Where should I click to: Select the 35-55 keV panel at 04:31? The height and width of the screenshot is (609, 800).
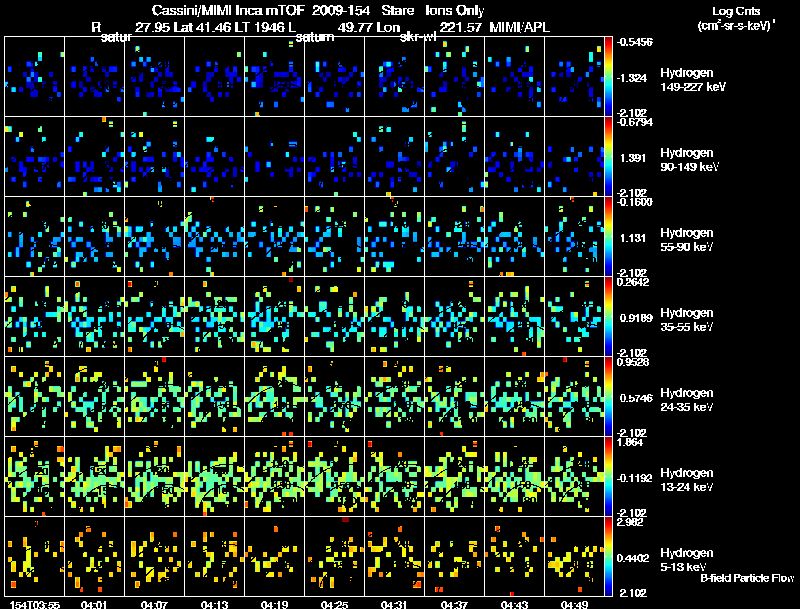[394, 317]
